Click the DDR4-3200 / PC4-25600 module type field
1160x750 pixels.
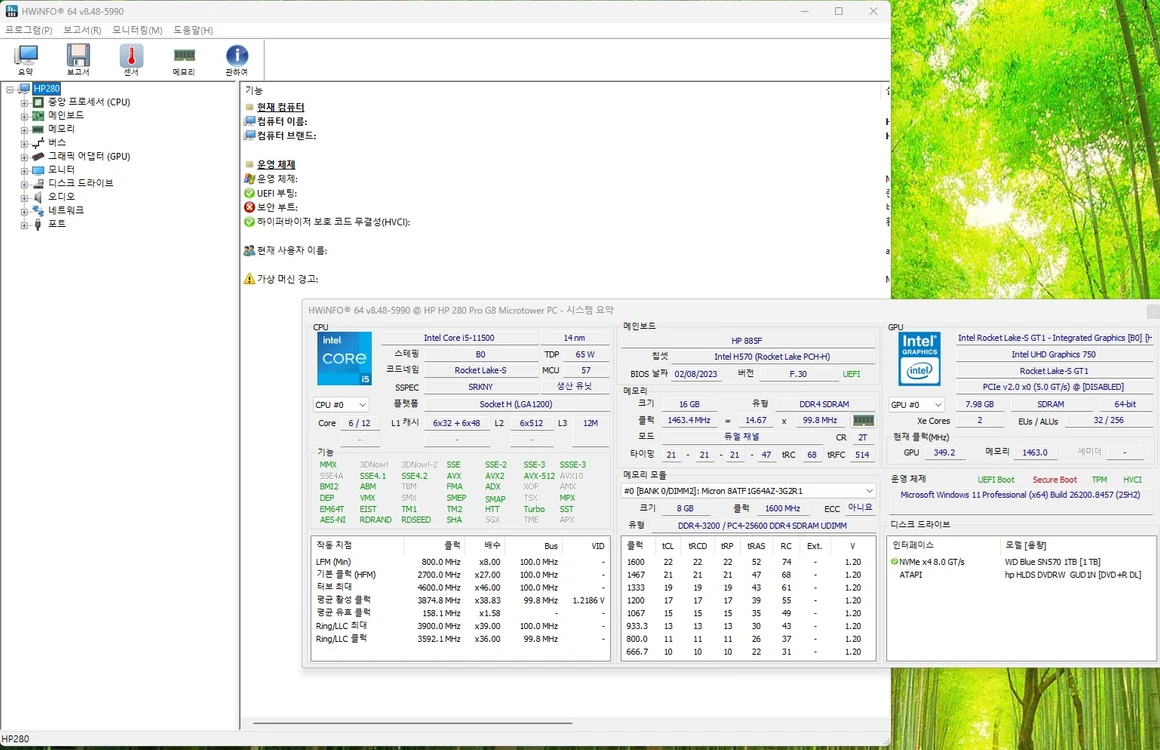[762, 526]
